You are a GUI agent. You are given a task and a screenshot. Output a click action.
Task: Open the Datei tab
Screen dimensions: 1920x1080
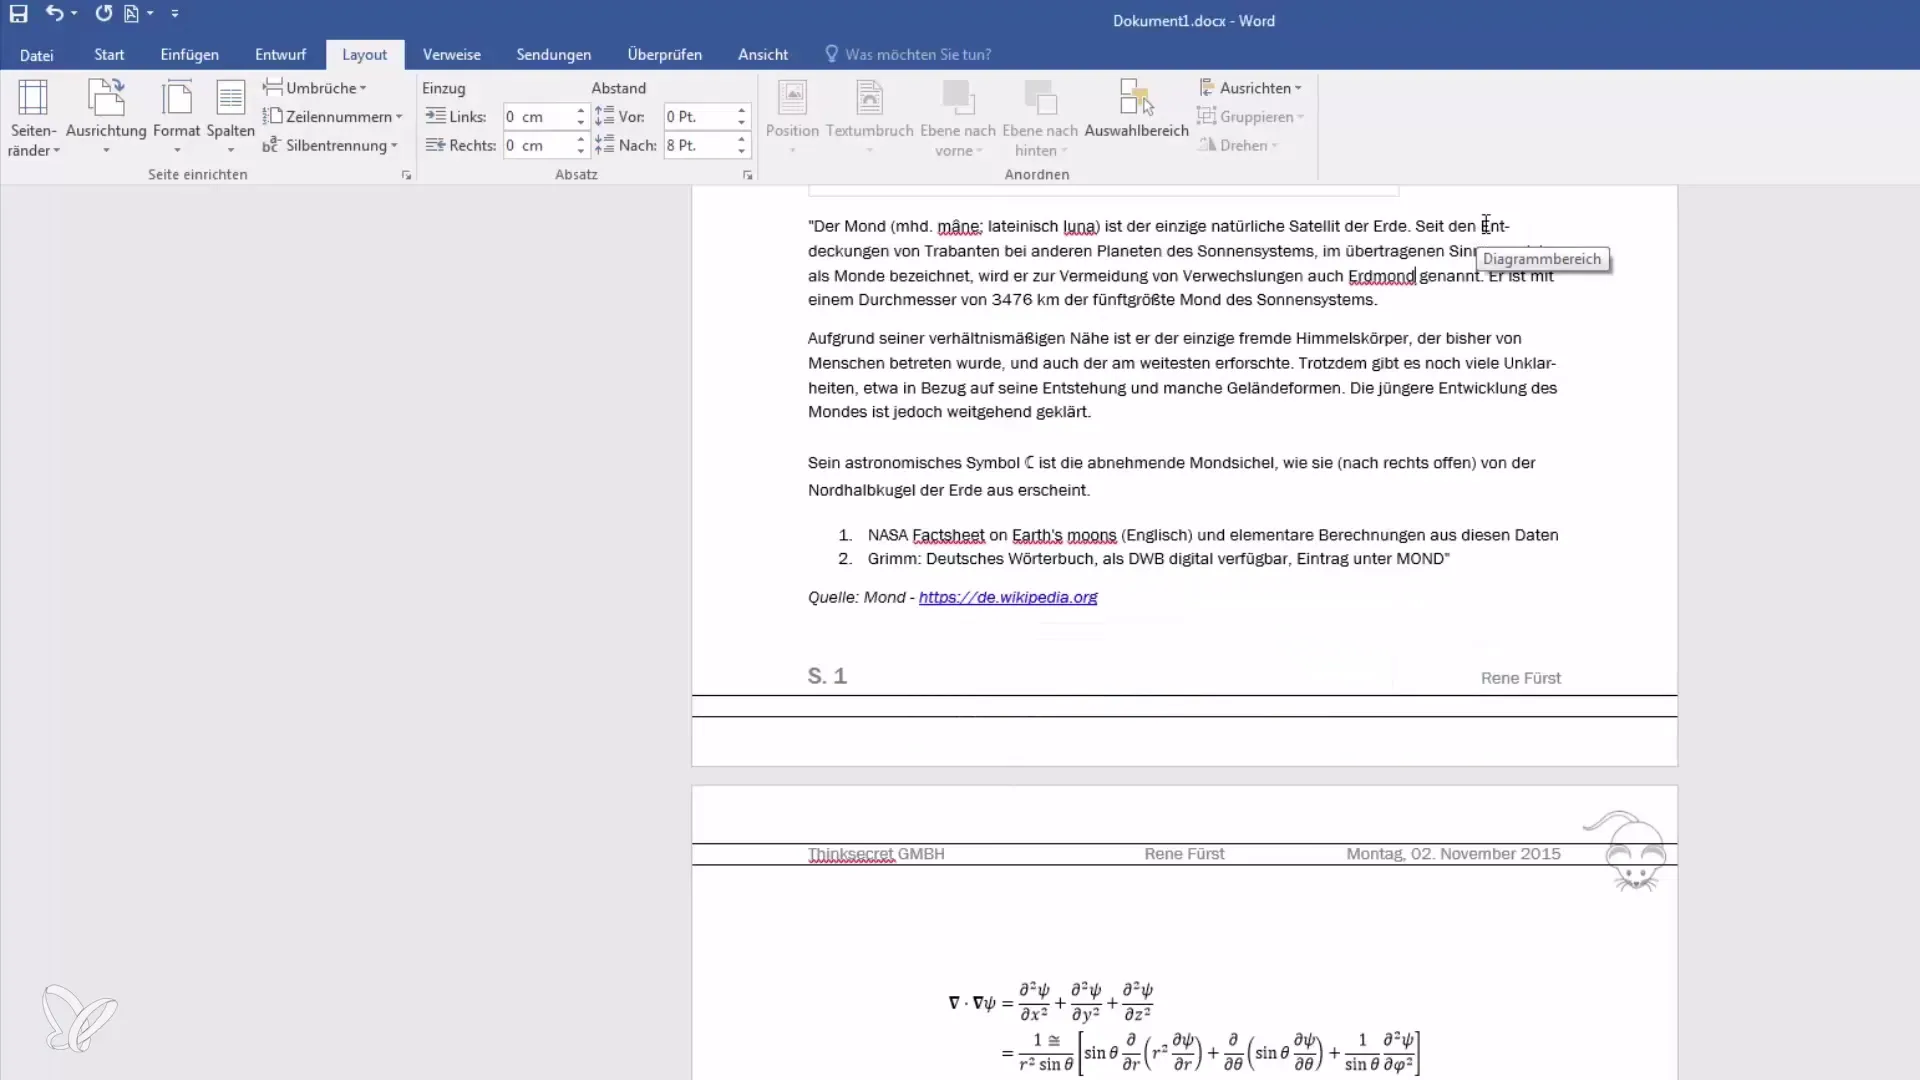click(x=37, y=55)
